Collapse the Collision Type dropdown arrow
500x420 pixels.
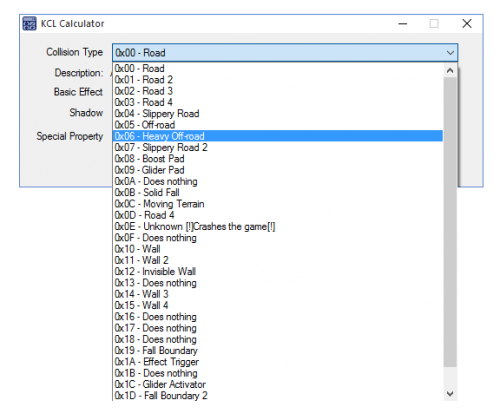coord(450,53)
